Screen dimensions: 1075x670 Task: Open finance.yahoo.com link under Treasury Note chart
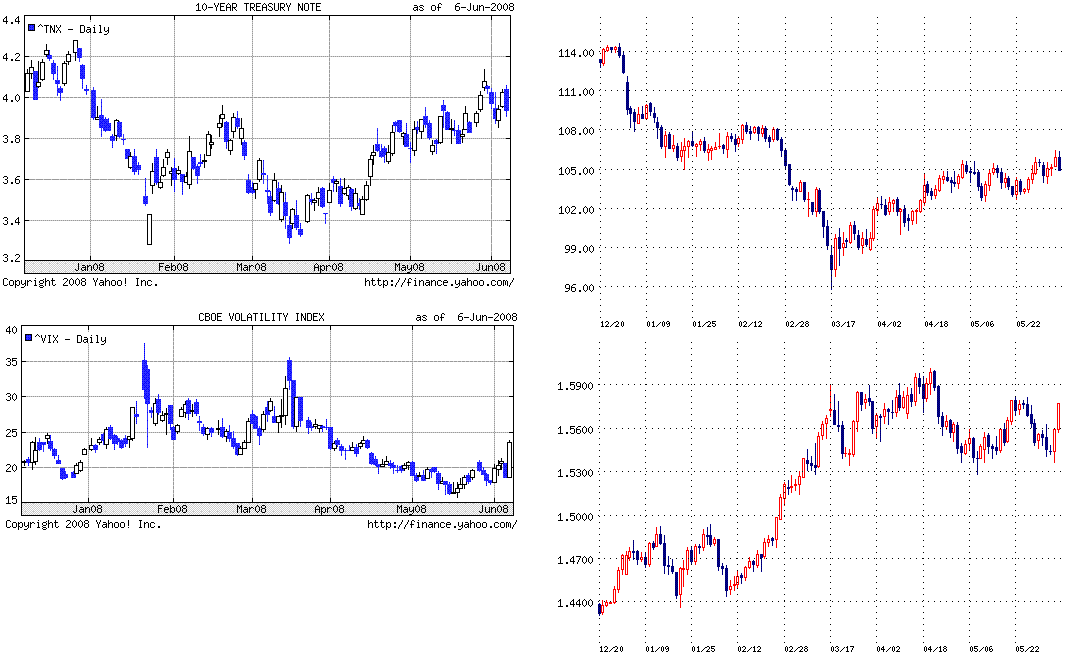(x=442, y=283)
